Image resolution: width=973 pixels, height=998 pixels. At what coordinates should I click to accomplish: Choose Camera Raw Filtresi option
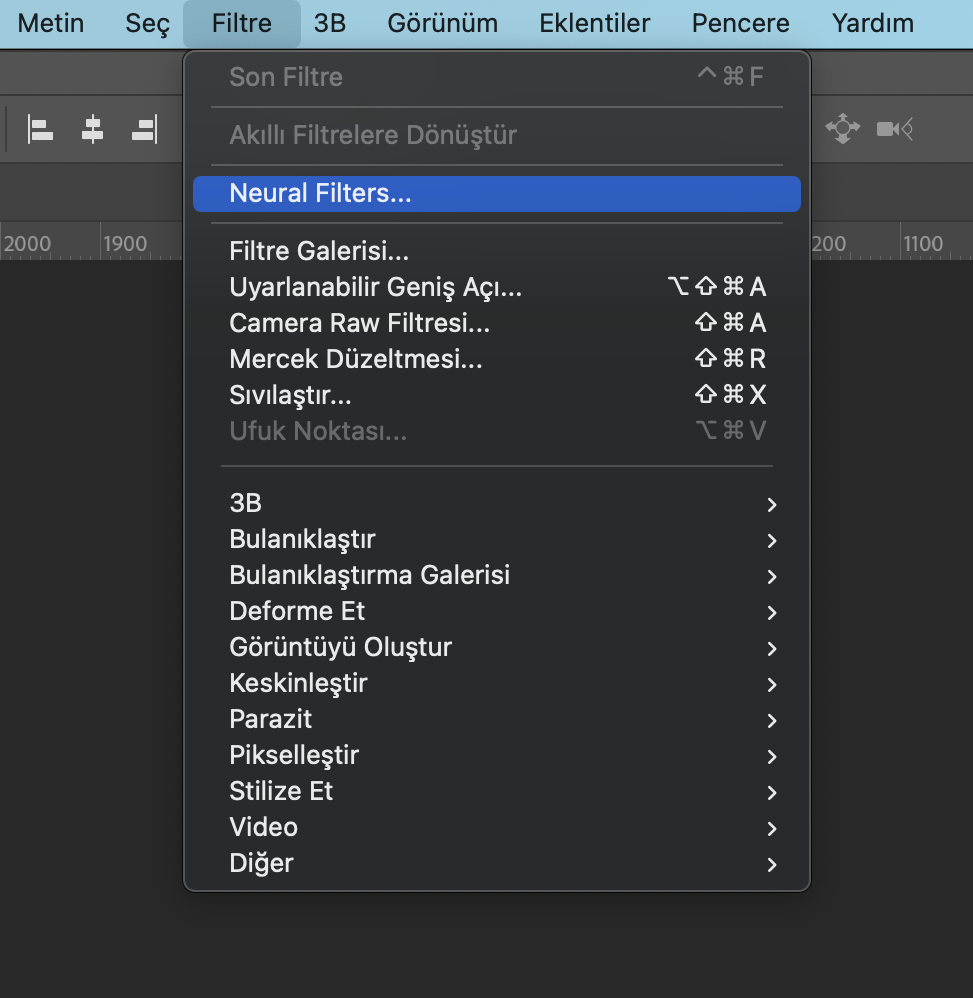(x=359, y=323)
